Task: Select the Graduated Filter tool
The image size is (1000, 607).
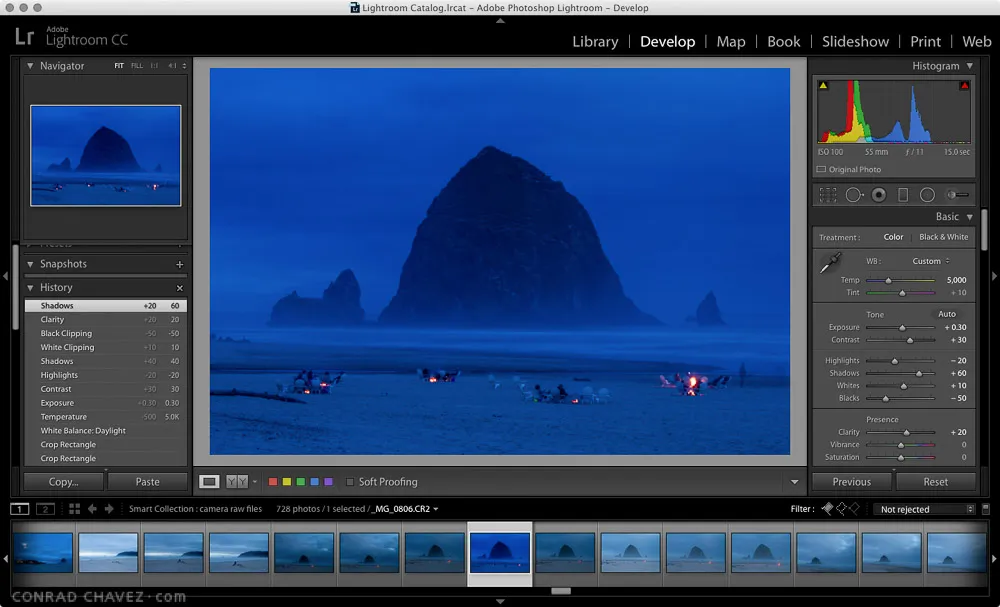Action: [903, 195]
